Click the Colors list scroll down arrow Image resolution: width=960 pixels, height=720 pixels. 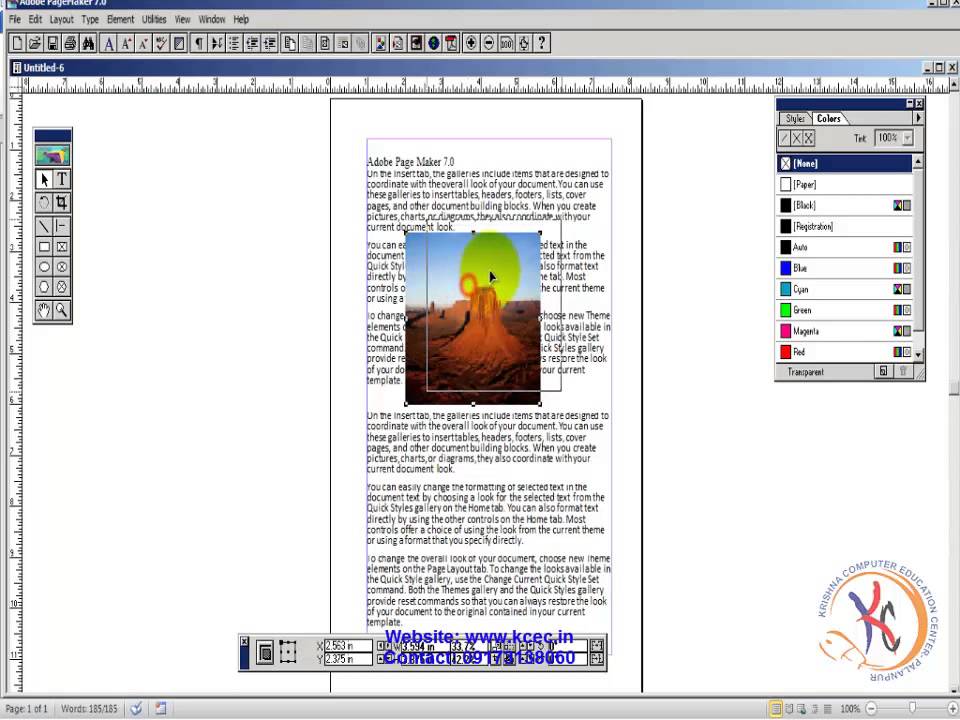coord(918,354)
